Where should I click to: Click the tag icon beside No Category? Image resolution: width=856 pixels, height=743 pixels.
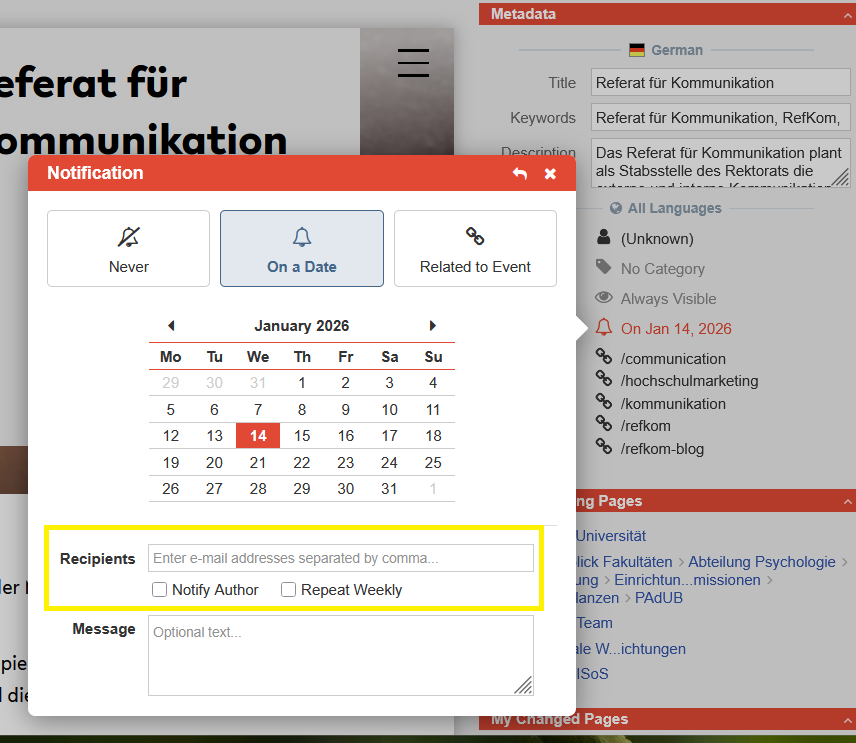(x=603, y=268)
